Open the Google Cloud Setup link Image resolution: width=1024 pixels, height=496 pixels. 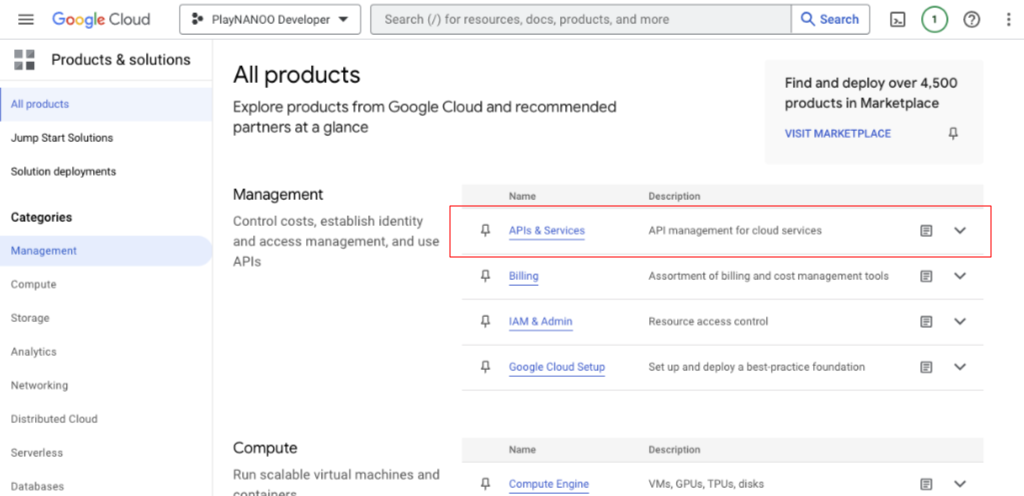click(557, 367)
